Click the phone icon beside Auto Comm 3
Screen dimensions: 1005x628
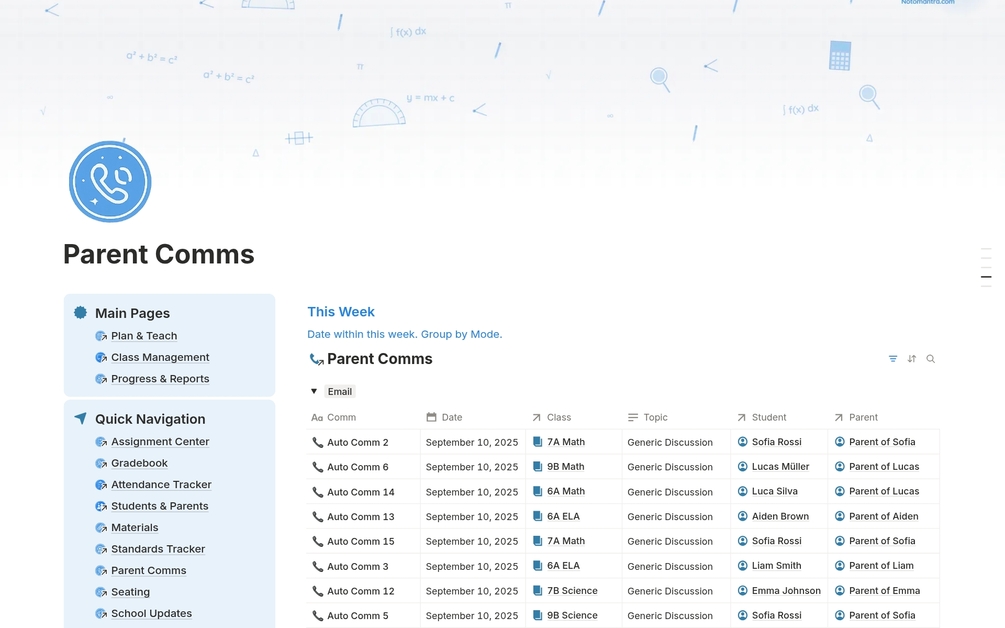tap(317, 566)
